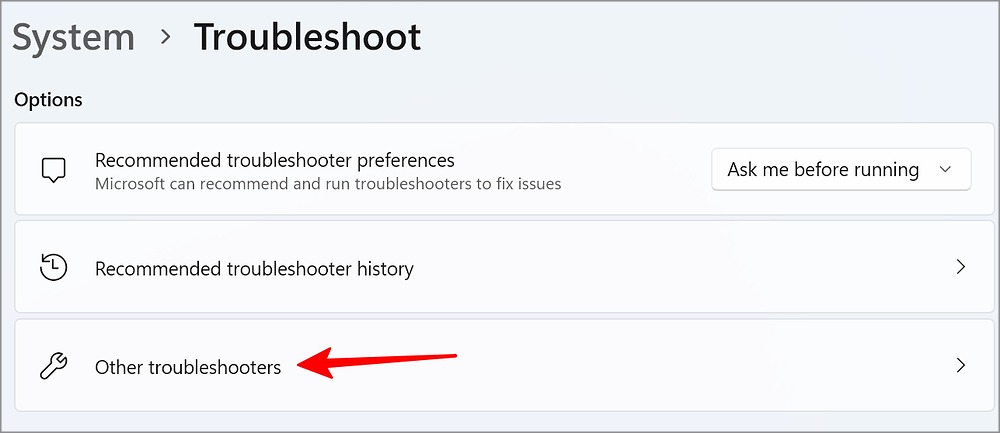The image size is (1000, 433).
Task: Click the "Recommended troubleshooter preferences" label
Action: (x=275, y=160)
